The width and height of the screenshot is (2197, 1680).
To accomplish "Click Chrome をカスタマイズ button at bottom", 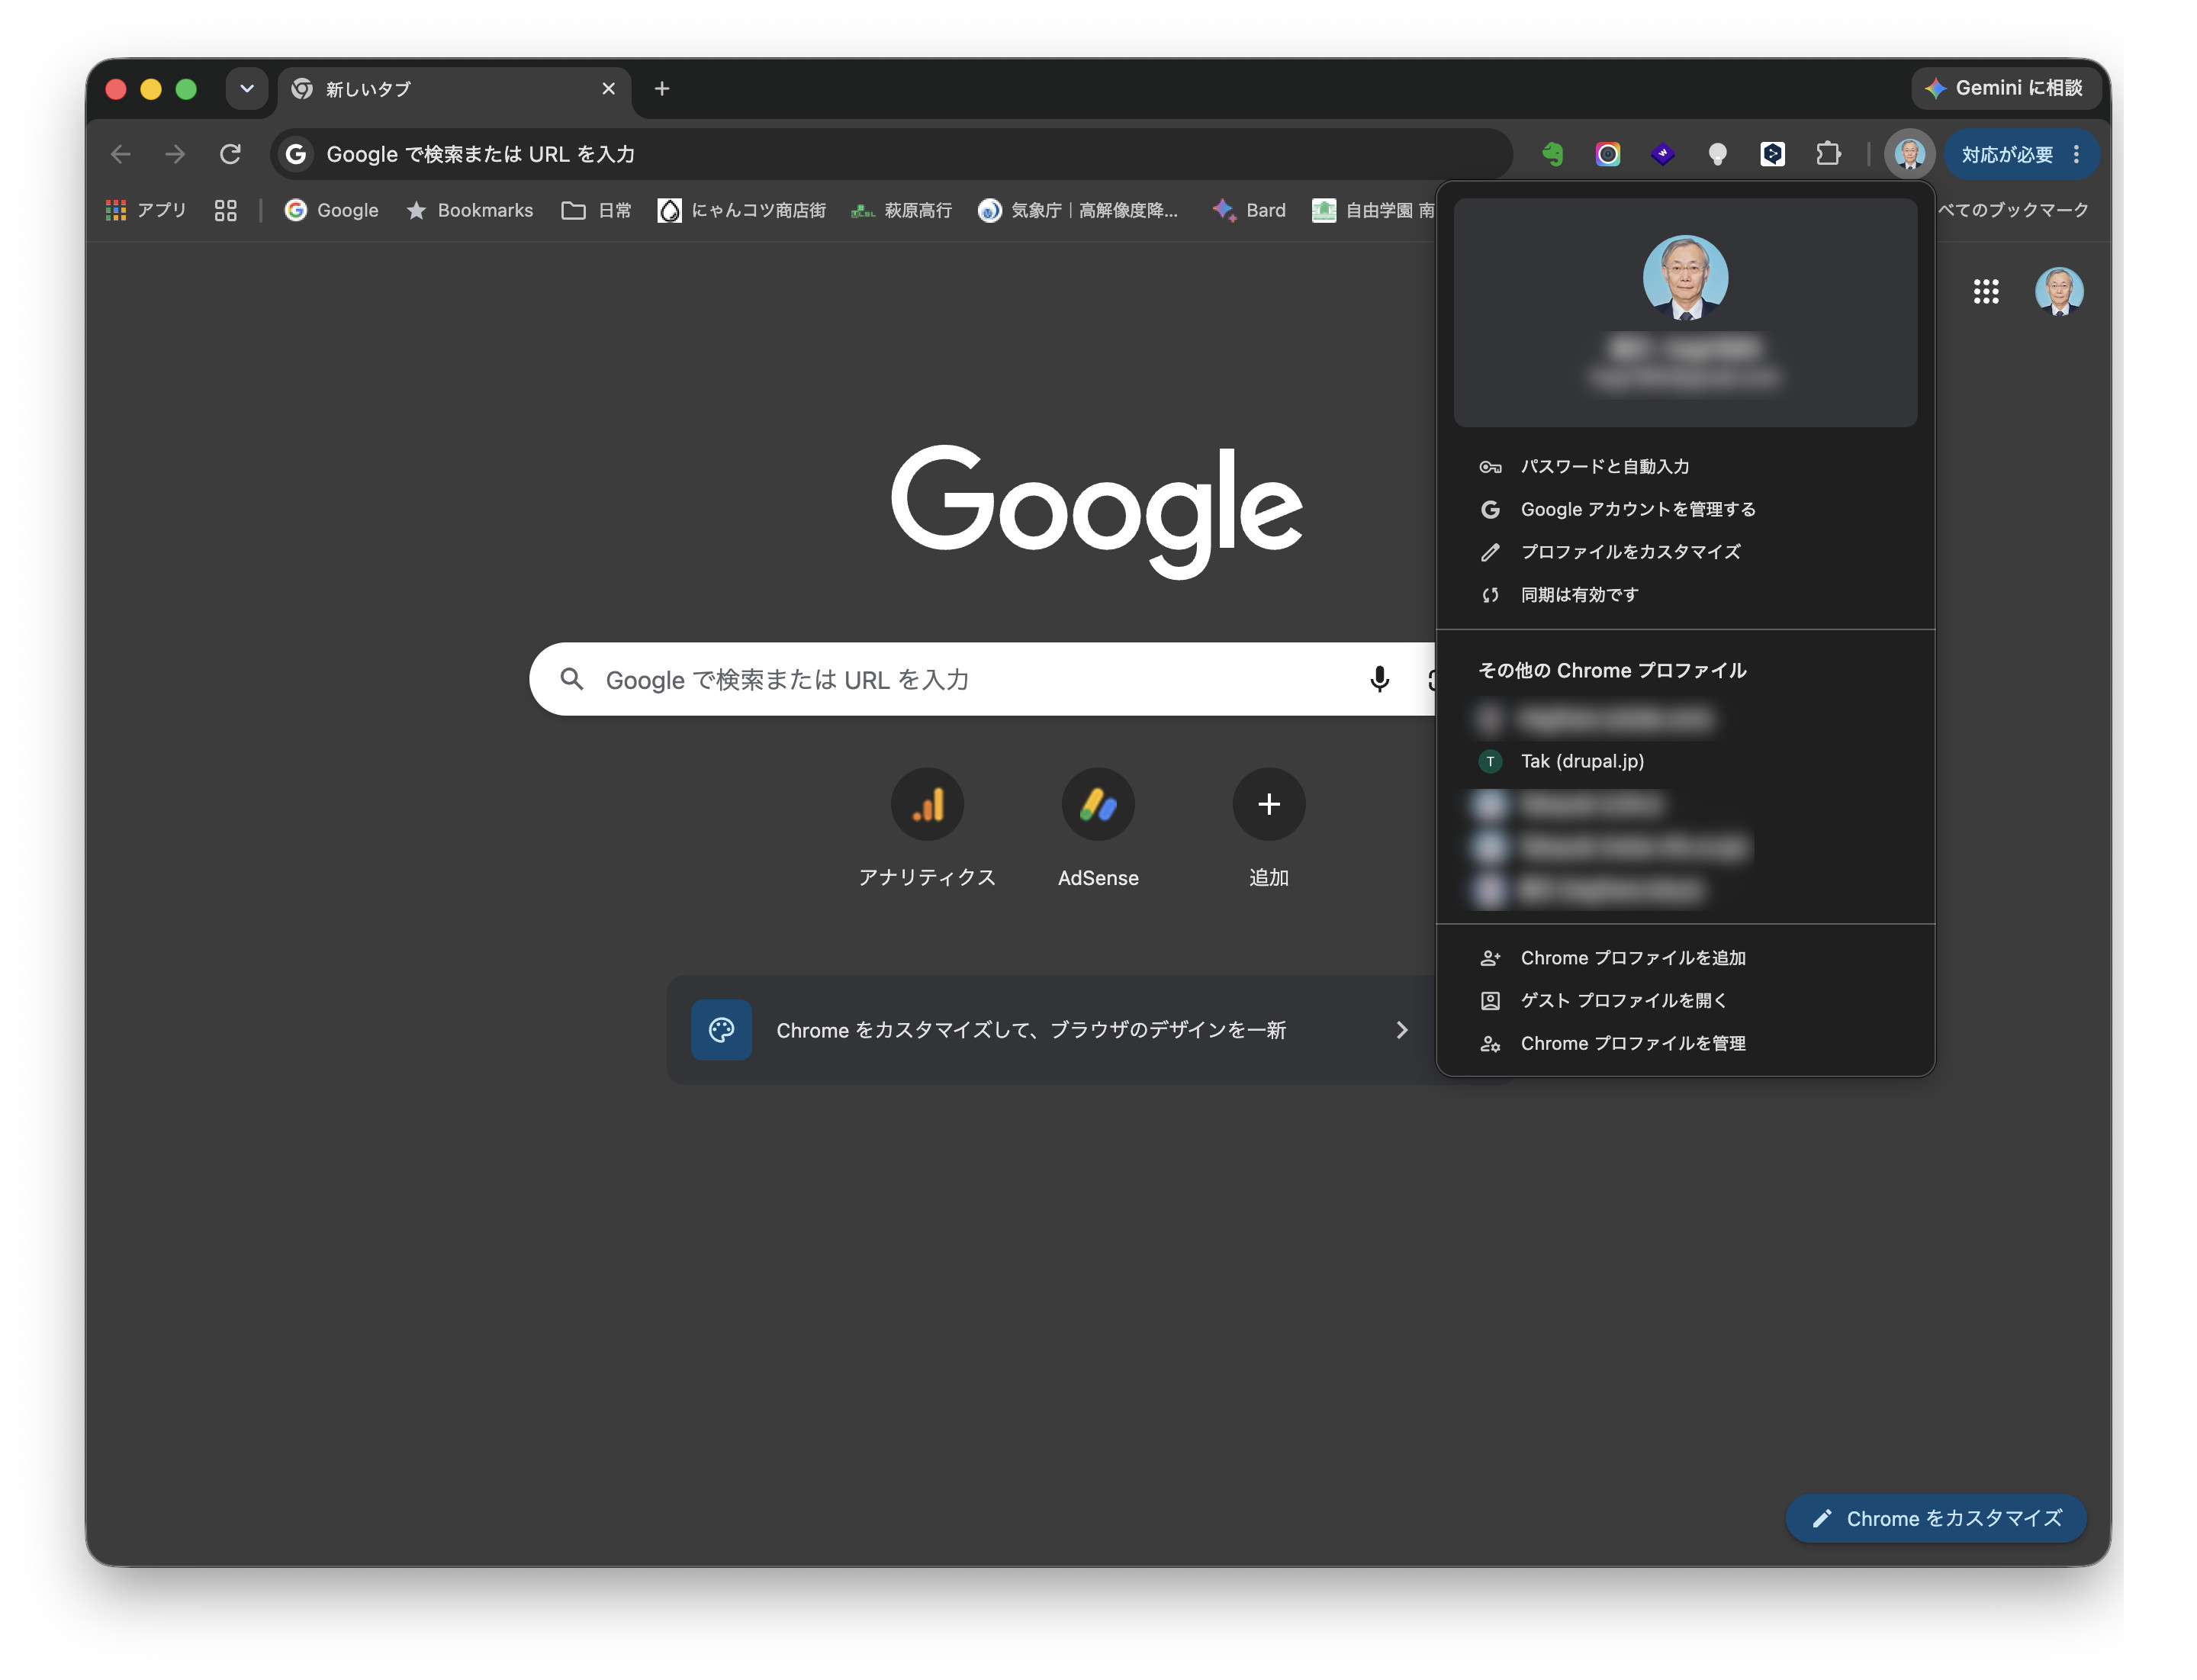I will tap(1936, 1519).
